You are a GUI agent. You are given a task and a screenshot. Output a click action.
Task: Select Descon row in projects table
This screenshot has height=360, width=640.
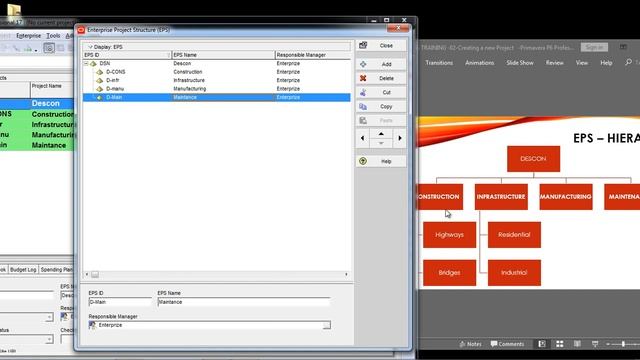pos(37,104)
